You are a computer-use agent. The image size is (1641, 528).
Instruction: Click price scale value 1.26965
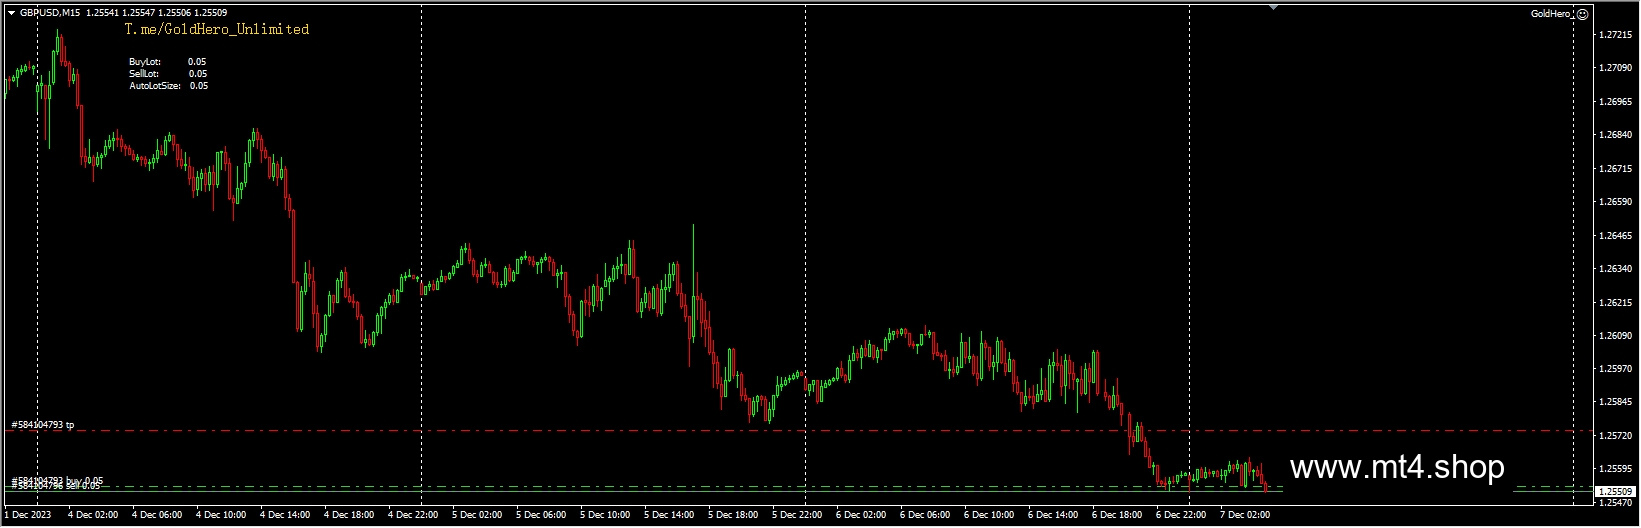coord(1615,102)
